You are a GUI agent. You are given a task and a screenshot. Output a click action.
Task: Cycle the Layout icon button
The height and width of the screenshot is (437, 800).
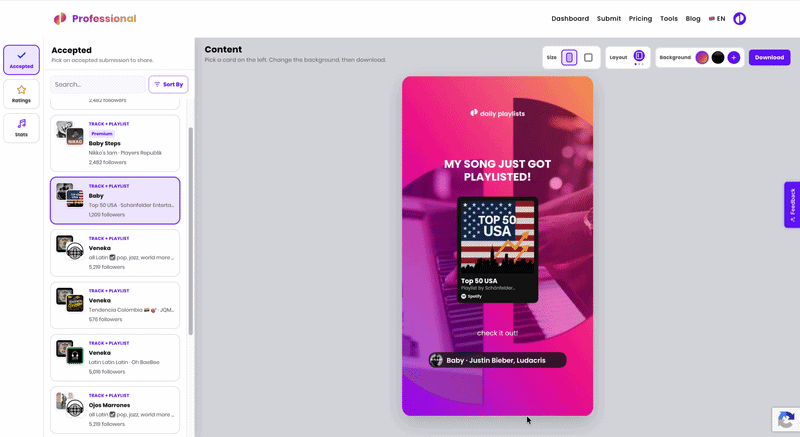(639, 56)
